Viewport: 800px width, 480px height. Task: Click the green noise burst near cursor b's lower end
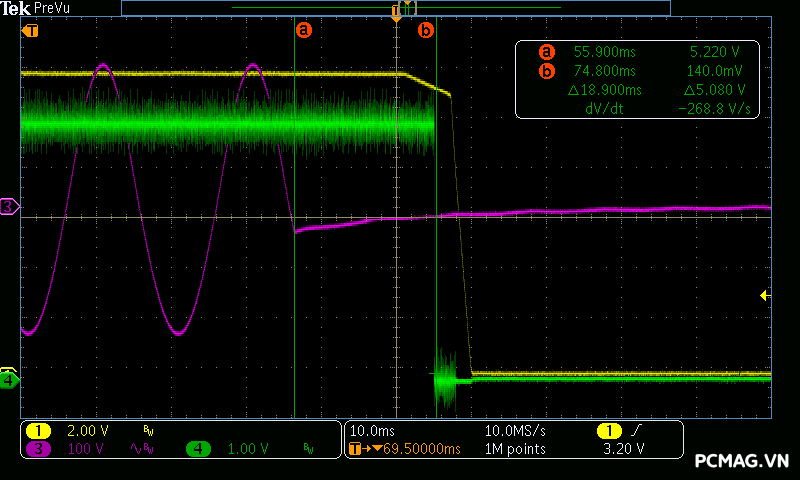445,379
